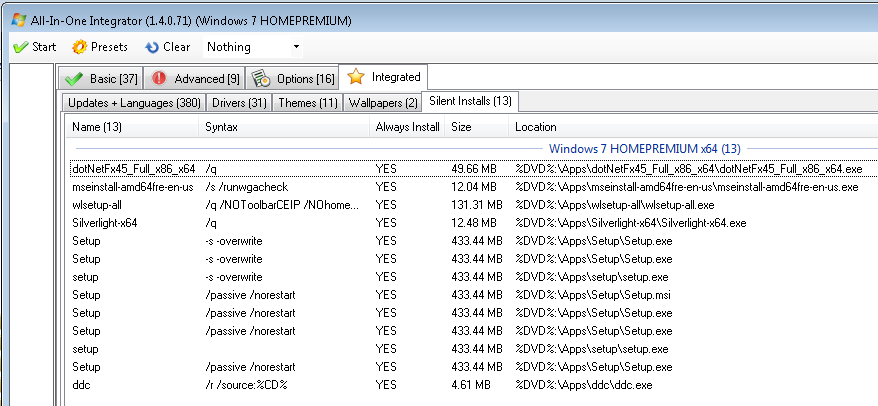
Task: Select the Silverlight-x64 install entry
Action: (104, 223)
